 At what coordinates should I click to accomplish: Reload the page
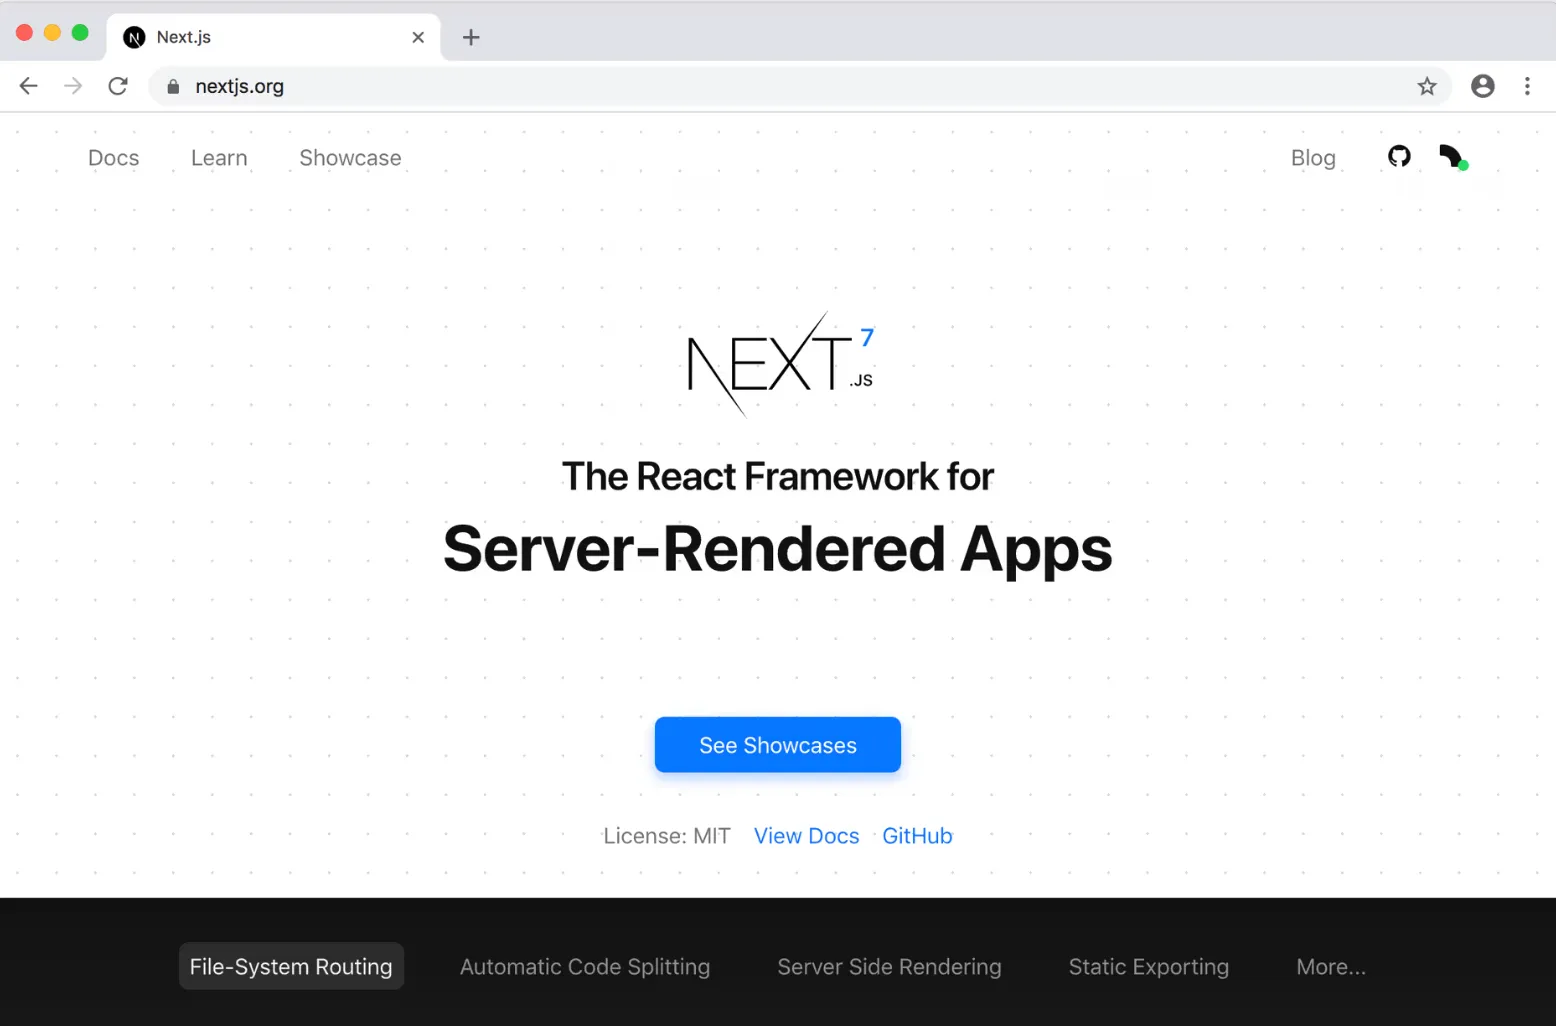pos(118,87)
